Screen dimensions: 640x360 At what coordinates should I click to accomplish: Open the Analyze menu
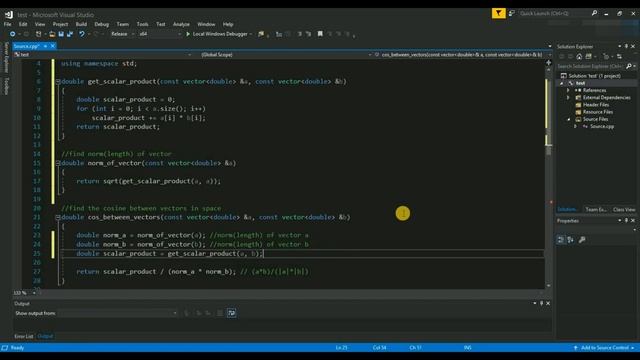coord(181,24)
